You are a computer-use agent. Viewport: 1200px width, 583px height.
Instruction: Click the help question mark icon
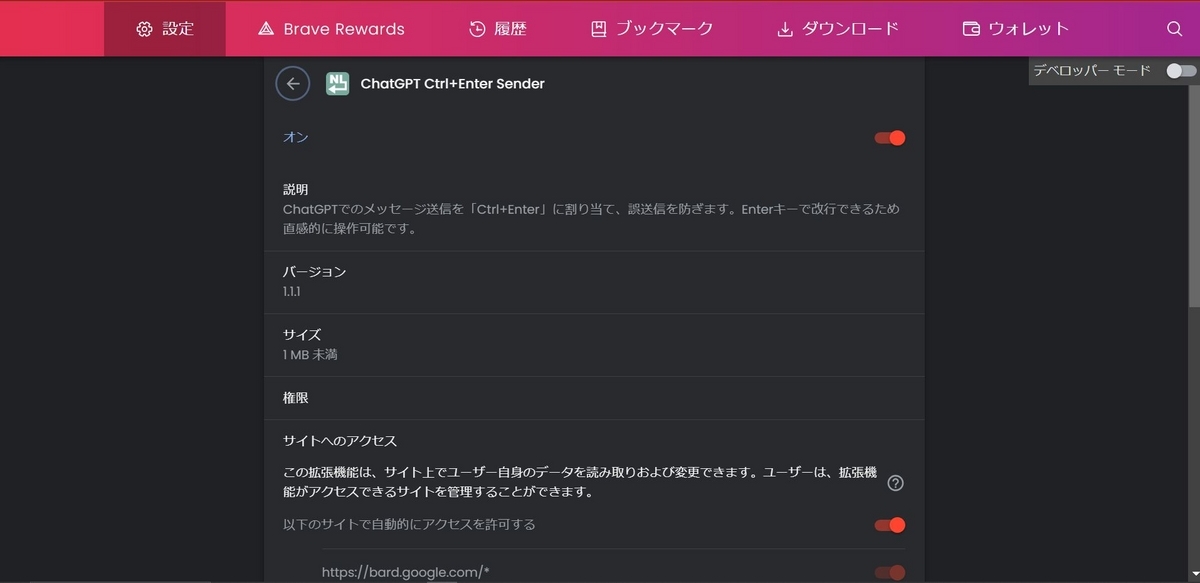[896, 483]
